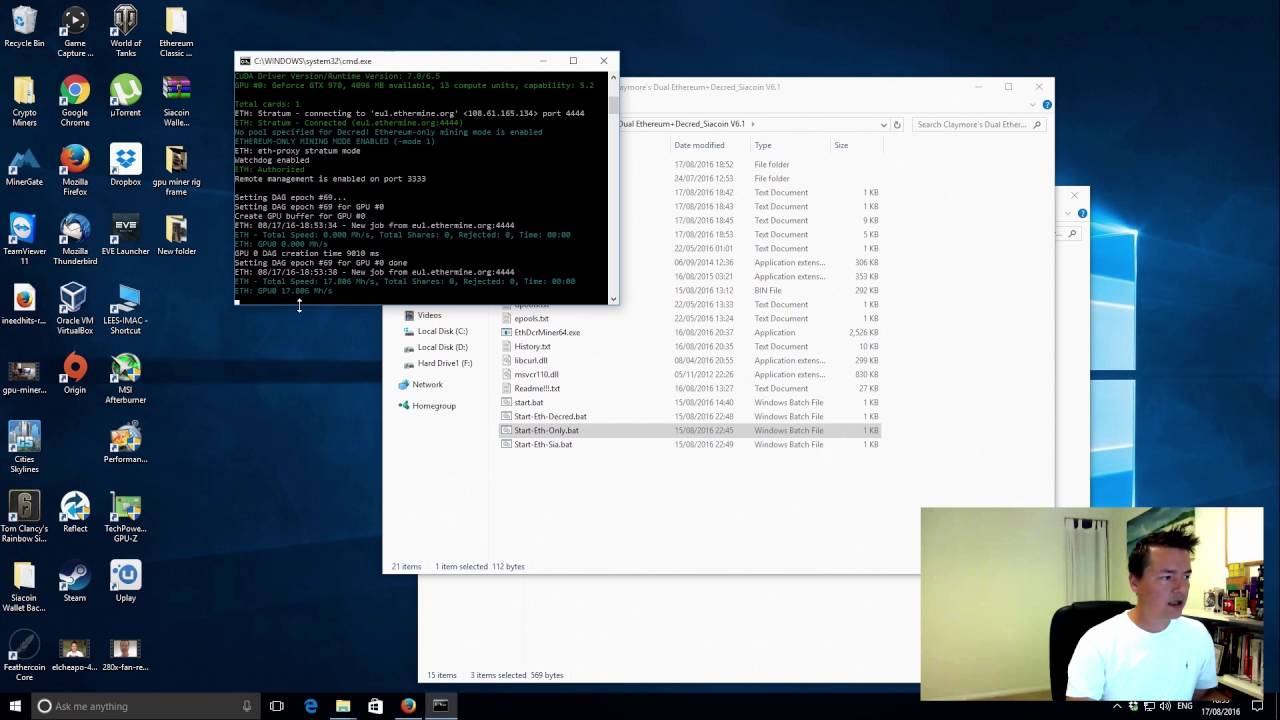The image size is (1280, 720).
Task: Open Siacoin Wallet Backup folder
Action: (x=24, y=586)
